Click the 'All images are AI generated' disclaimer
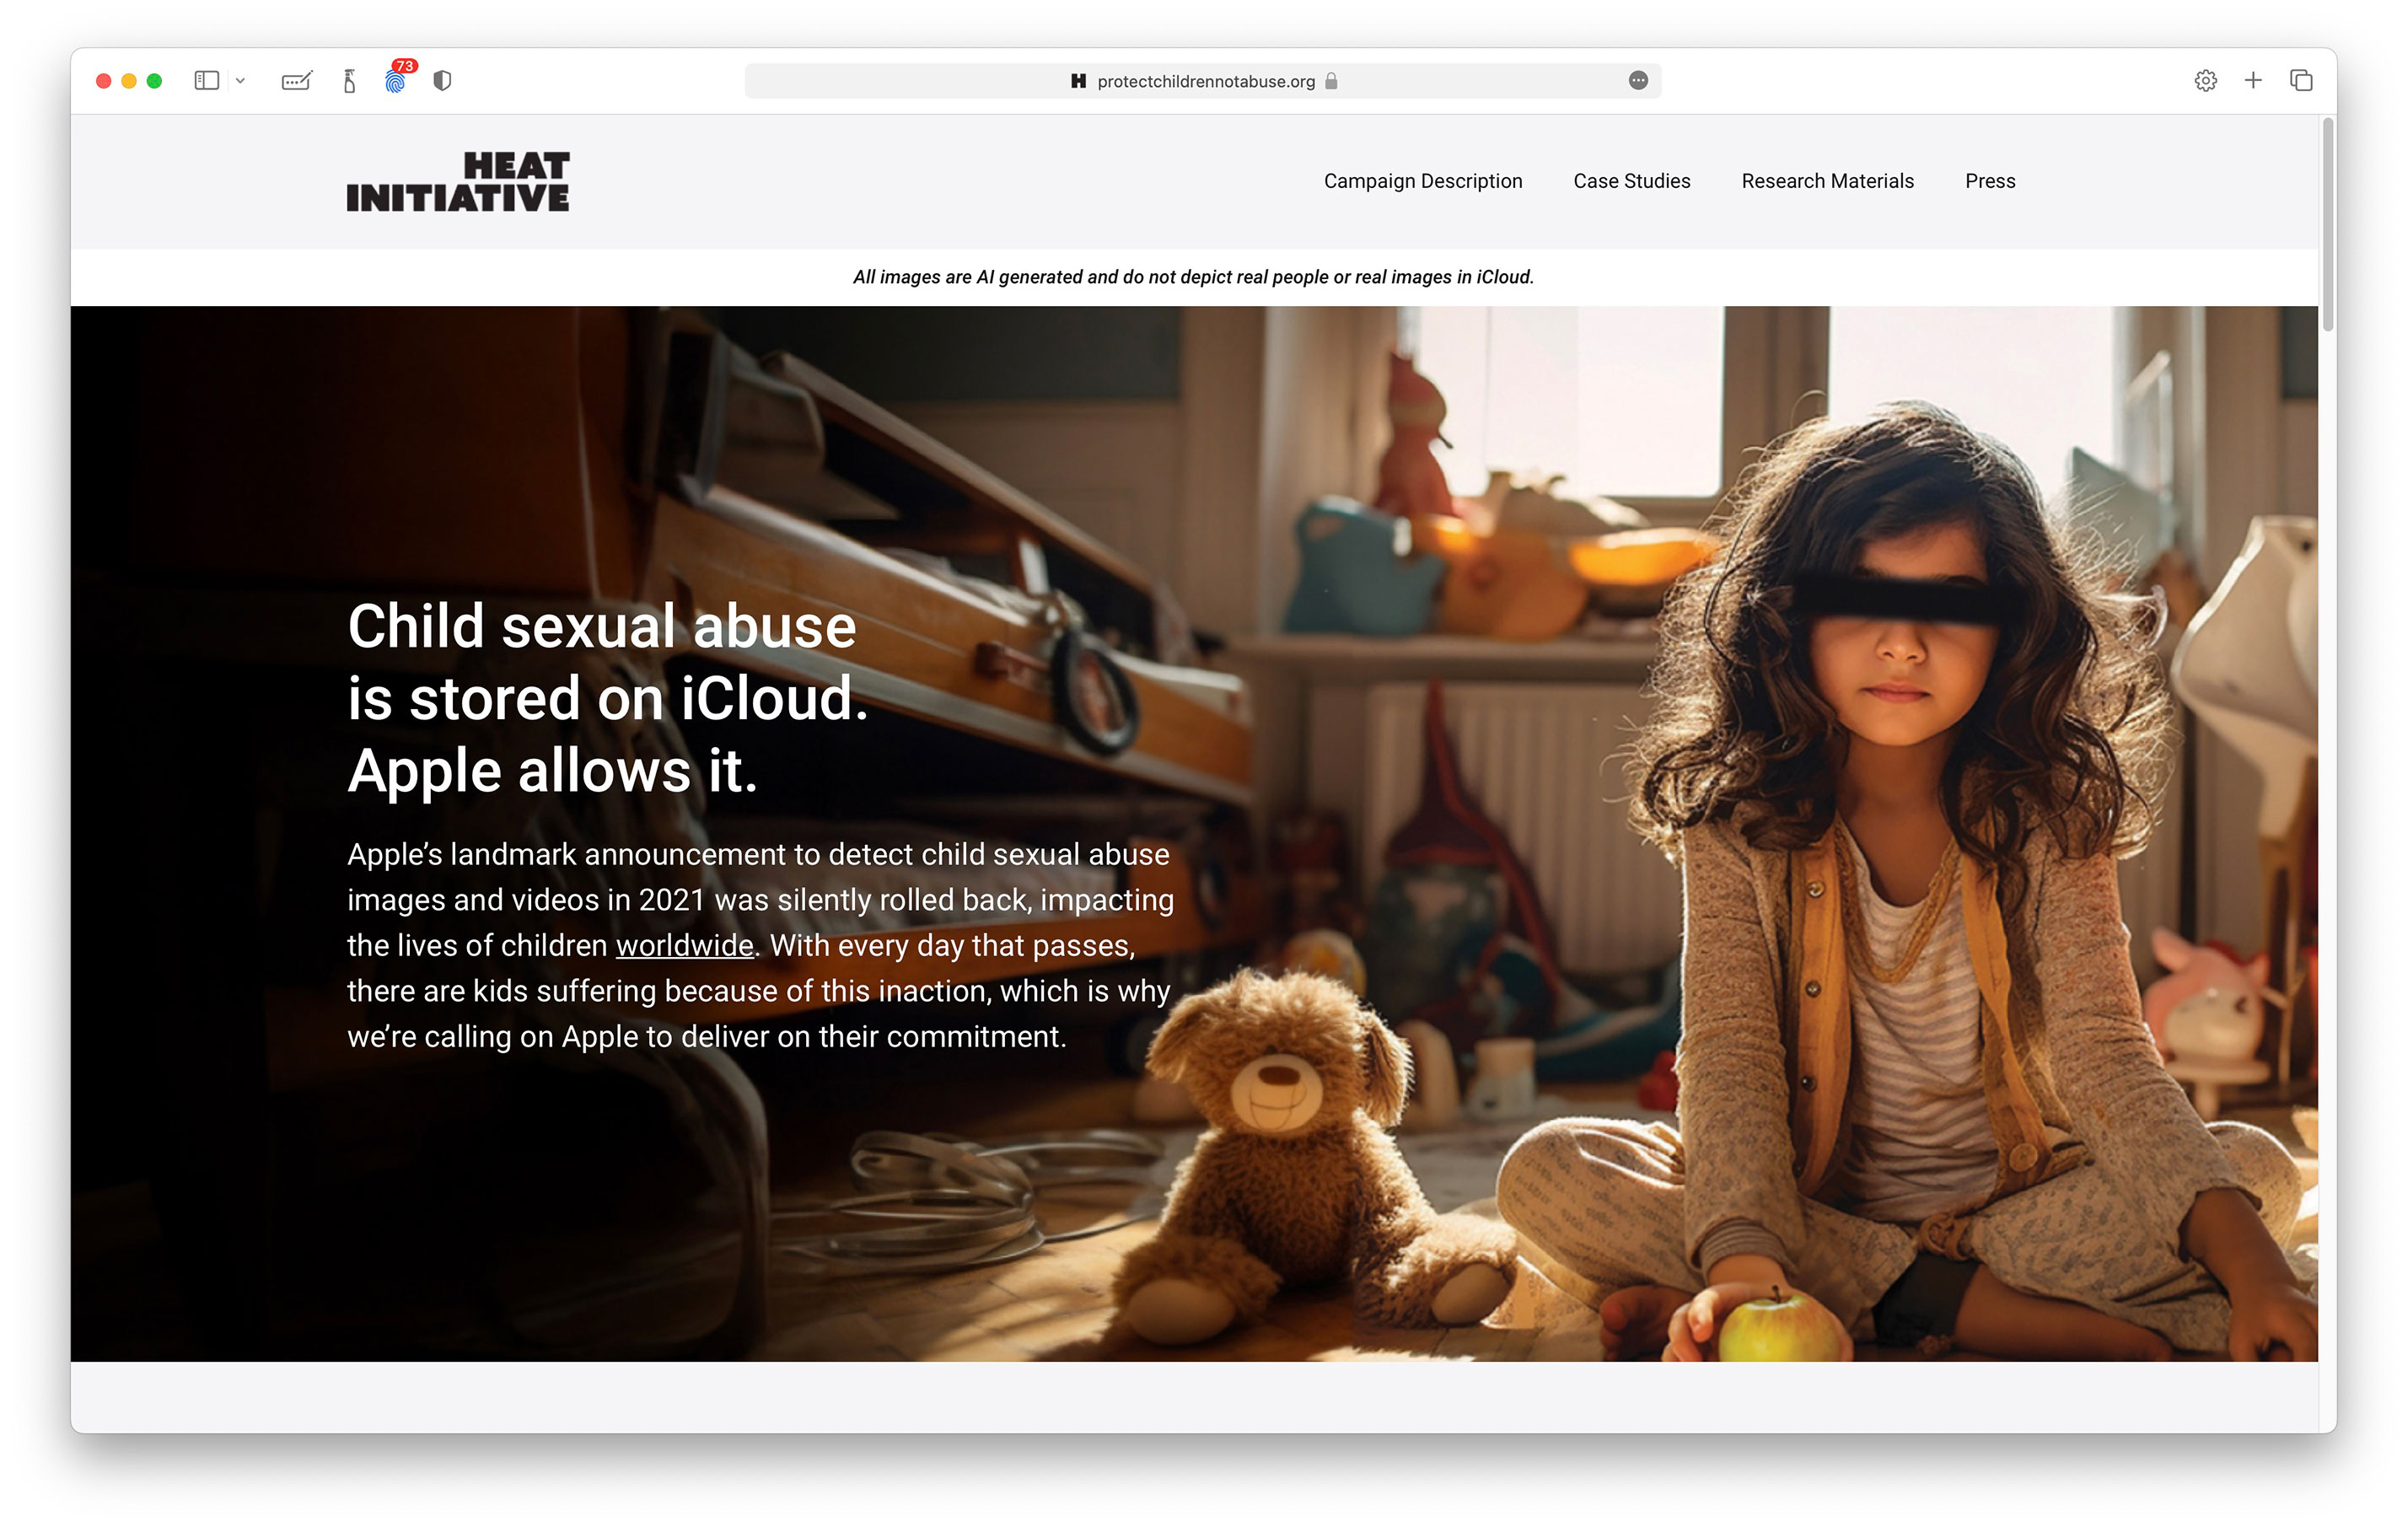The height and width of the screenshot is (1527, 2408). click(1193, 277)
